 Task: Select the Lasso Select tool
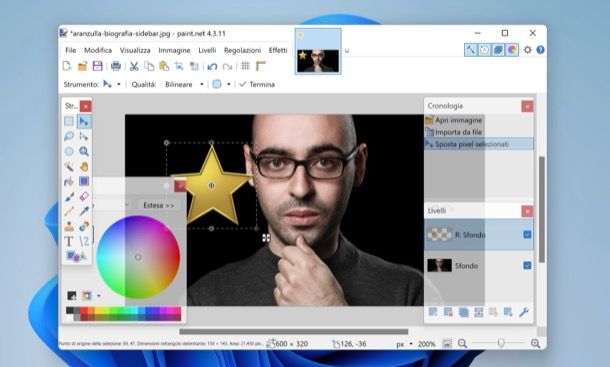(x=69, y=136)
